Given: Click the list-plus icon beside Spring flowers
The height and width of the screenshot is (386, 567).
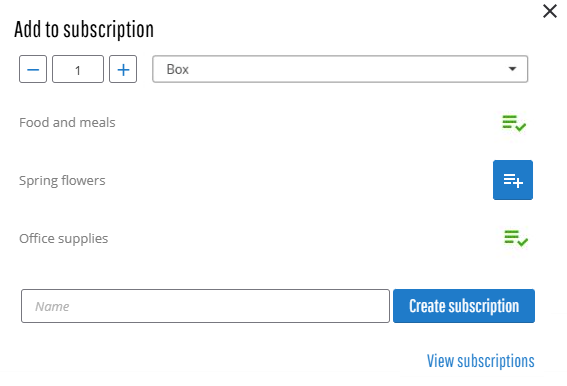Looking at the screenshot, I should (x=513, y=180).
